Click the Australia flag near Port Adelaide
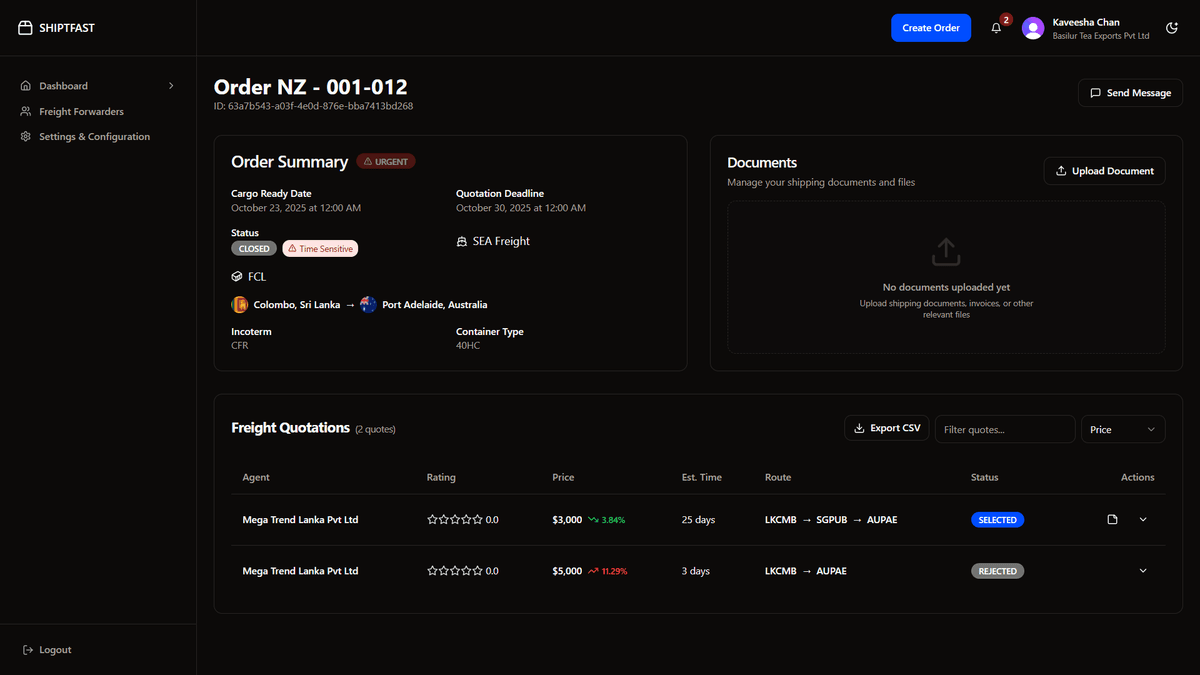The width and height of the screenshot is (1200, 675). 368,304
